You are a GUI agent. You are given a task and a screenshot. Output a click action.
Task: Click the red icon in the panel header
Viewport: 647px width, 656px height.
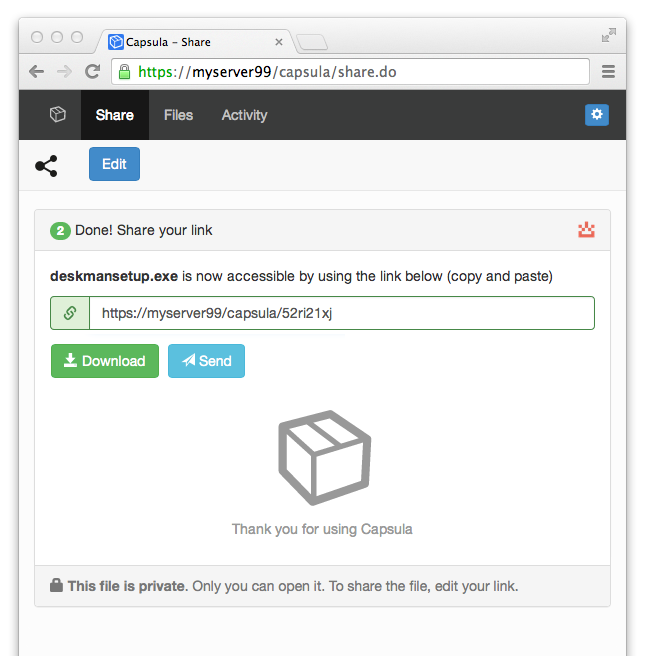pyautogui.click(x=586, y=230)
